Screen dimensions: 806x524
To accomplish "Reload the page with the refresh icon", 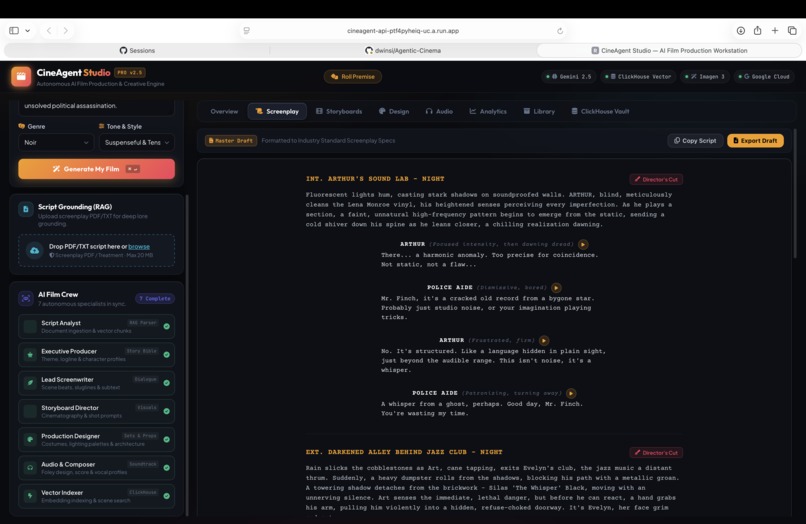I will click(560, 31).
